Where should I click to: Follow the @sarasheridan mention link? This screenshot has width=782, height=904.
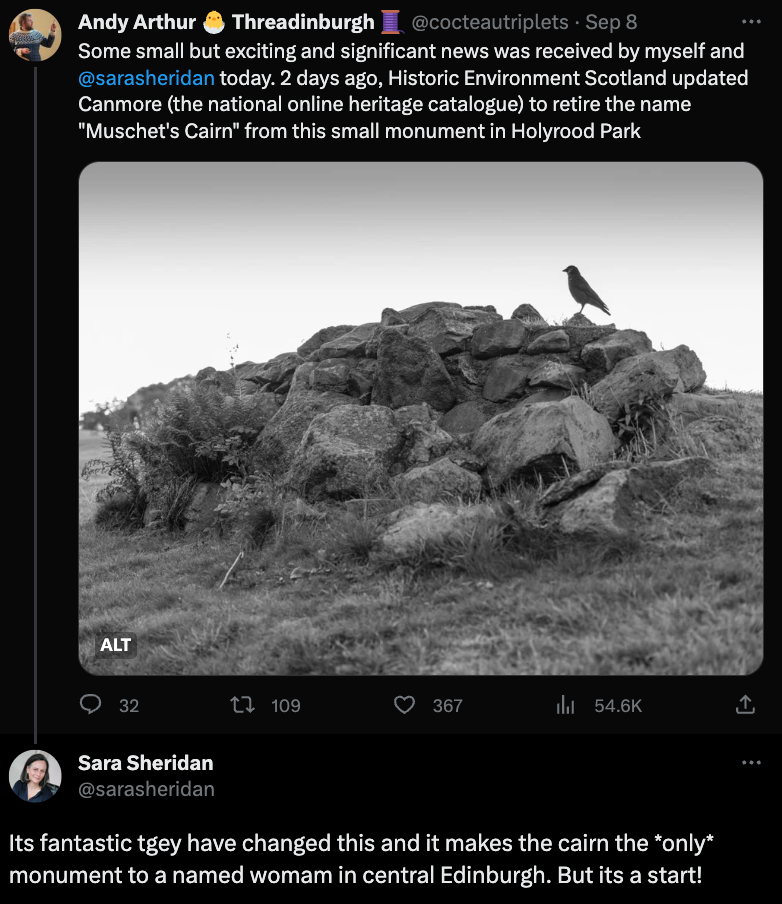tap(146, 77)
